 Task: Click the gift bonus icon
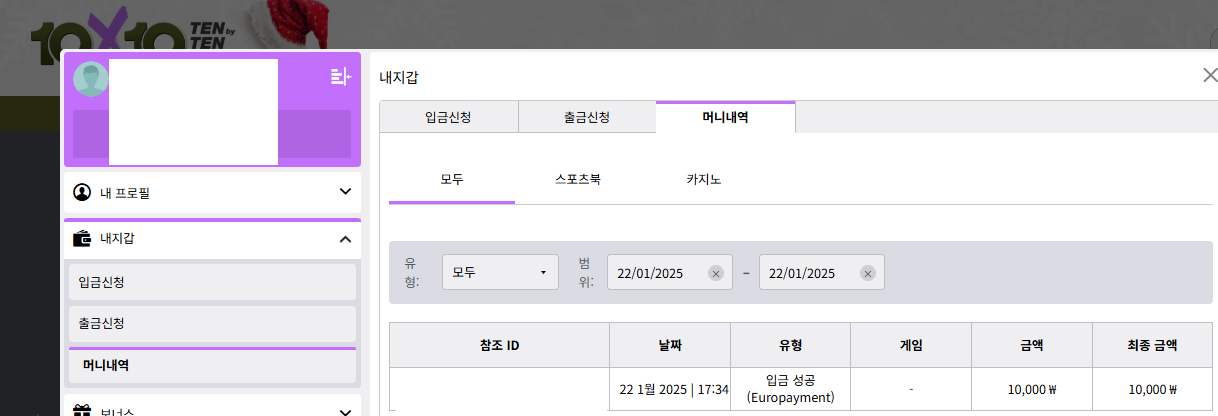pyautogui.click(x=82, y=410)
